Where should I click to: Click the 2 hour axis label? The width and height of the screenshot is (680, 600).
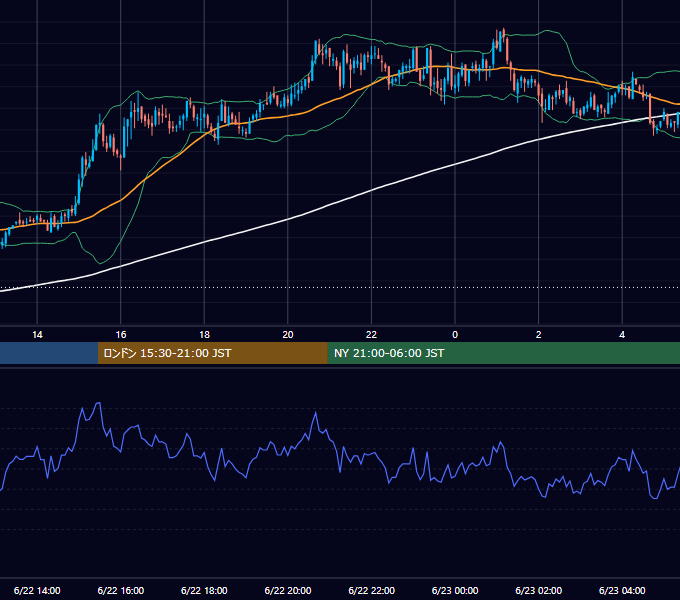(539, 335)
